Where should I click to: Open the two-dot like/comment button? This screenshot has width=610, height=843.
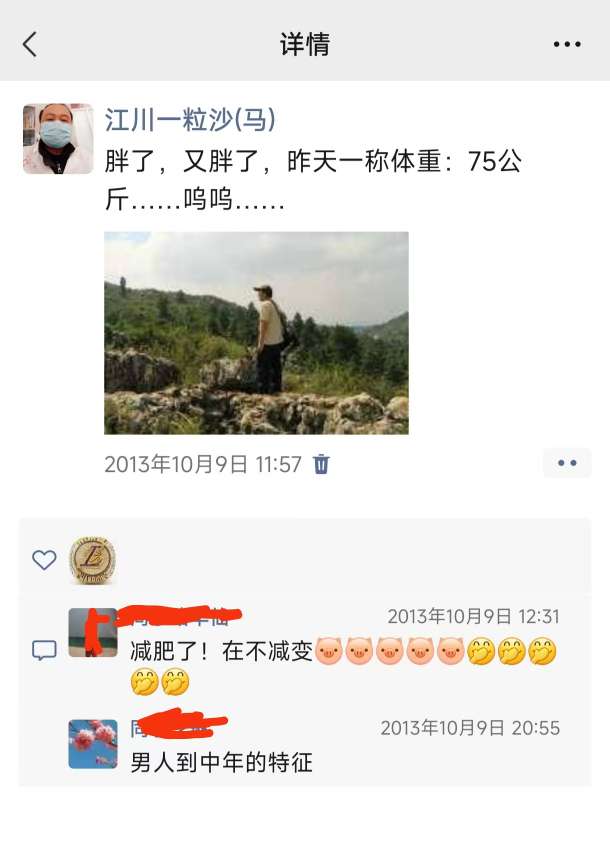(567, 463)
